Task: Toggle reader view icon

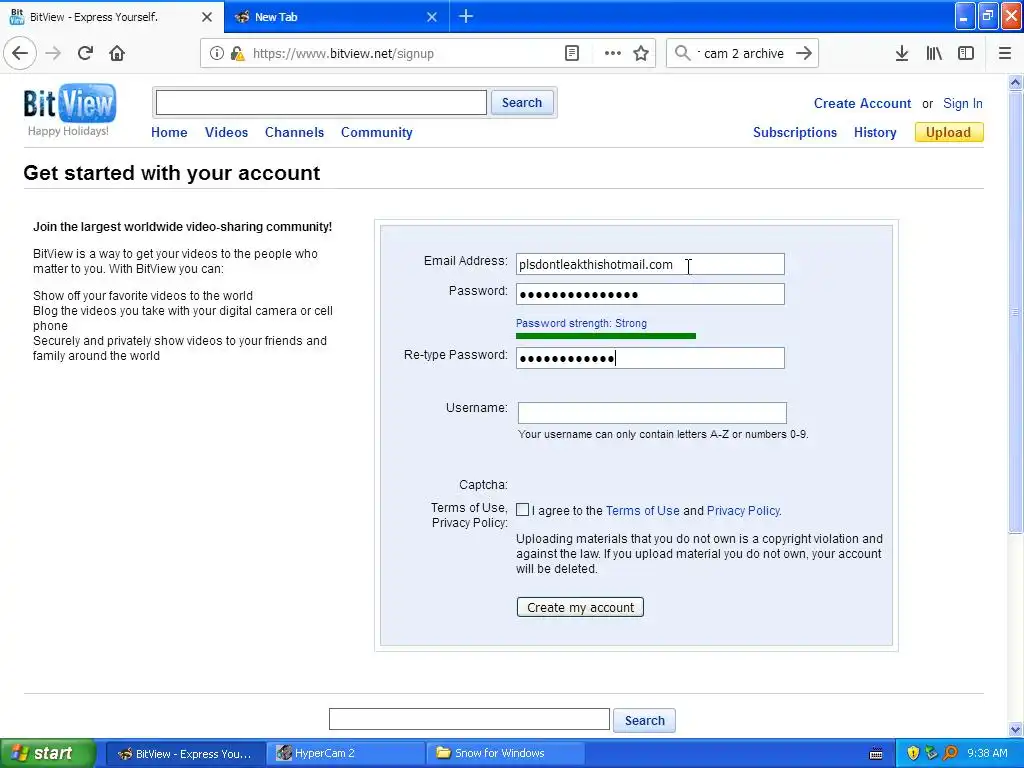Action: point(572,54)
